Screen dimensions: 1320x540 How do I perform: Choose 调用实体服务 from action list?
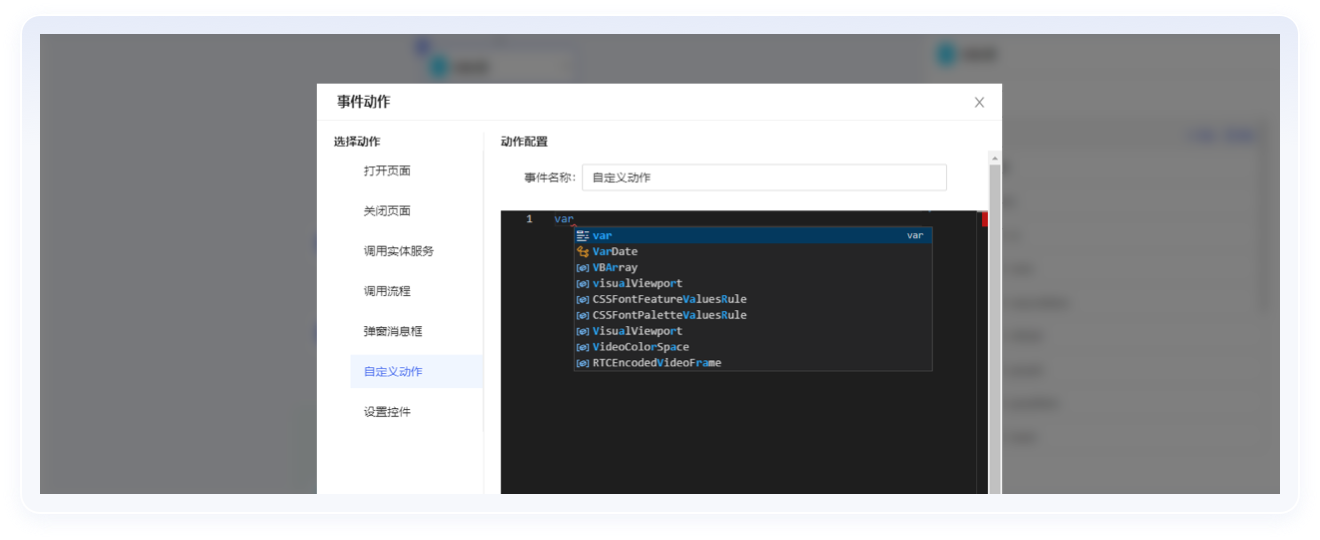click(399, 251)
